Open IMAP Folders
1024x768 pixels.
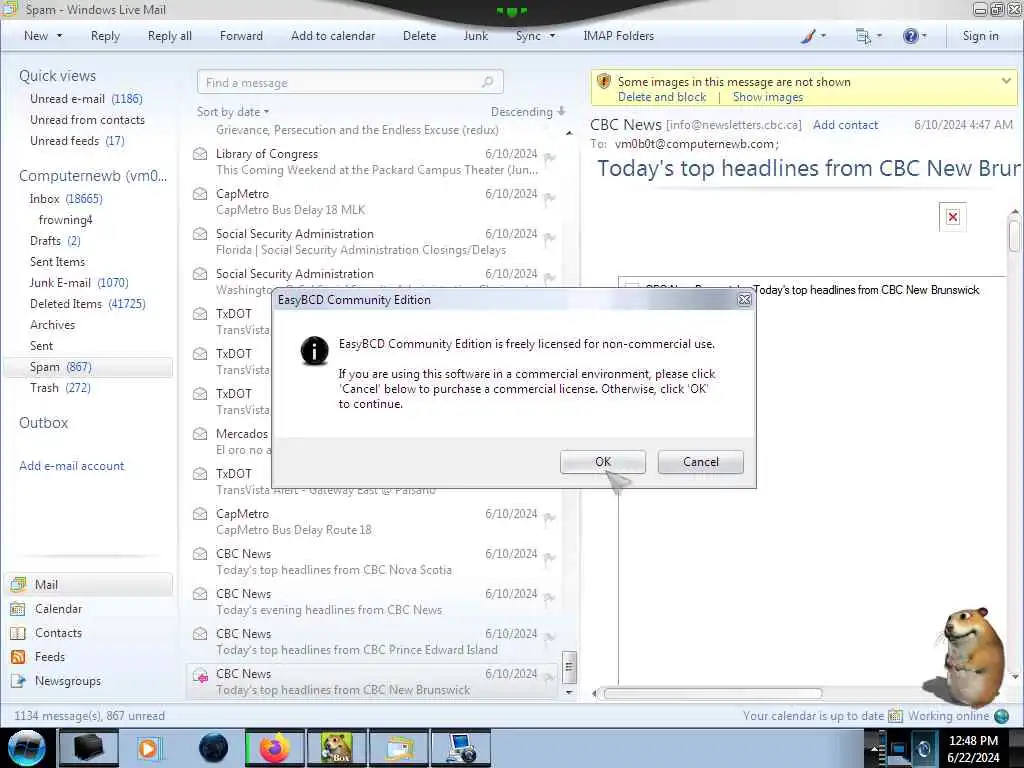click(x=618, y=36)
